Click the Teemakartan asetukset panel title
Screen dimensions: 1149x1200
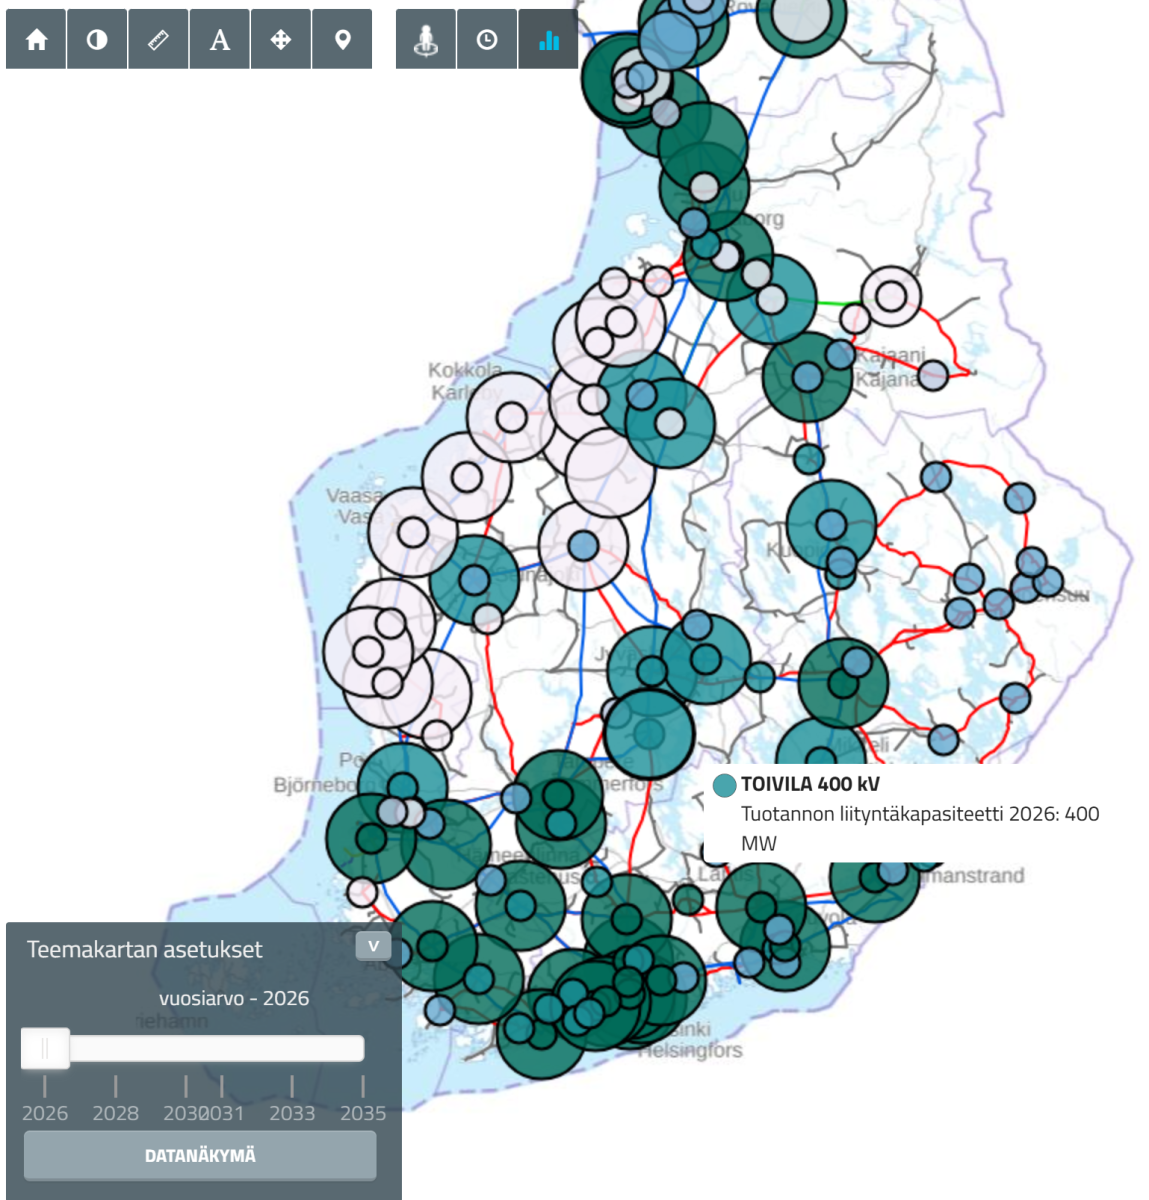tap(145, 950)
